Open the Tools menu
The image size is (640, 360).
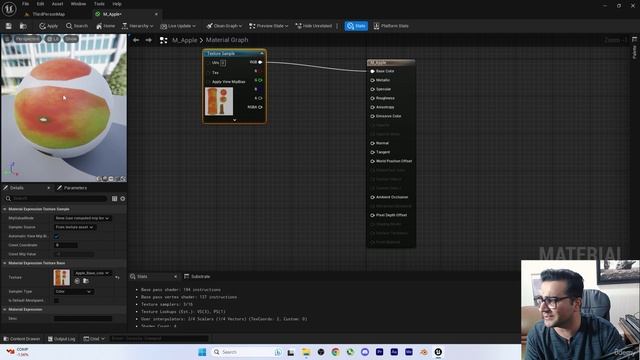pyautogui.click(x=99, y=4)
